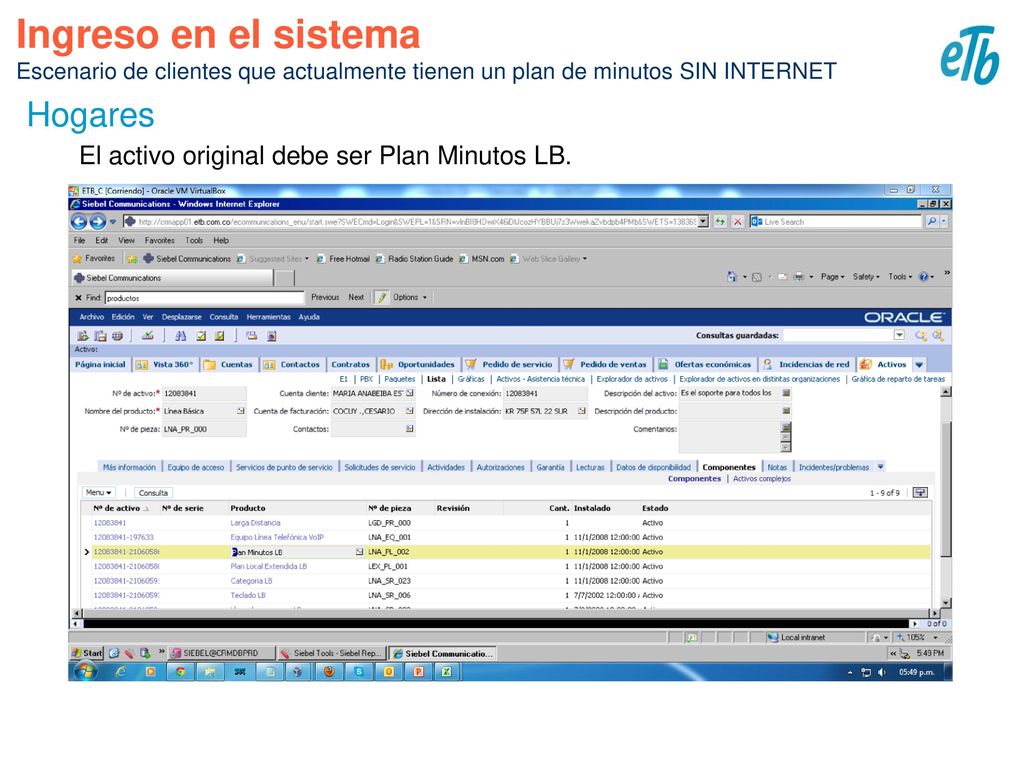Open the picker icon in the Plan Minutos LB cell
The height and width of the screenshot is (768, 1024).
359,552
